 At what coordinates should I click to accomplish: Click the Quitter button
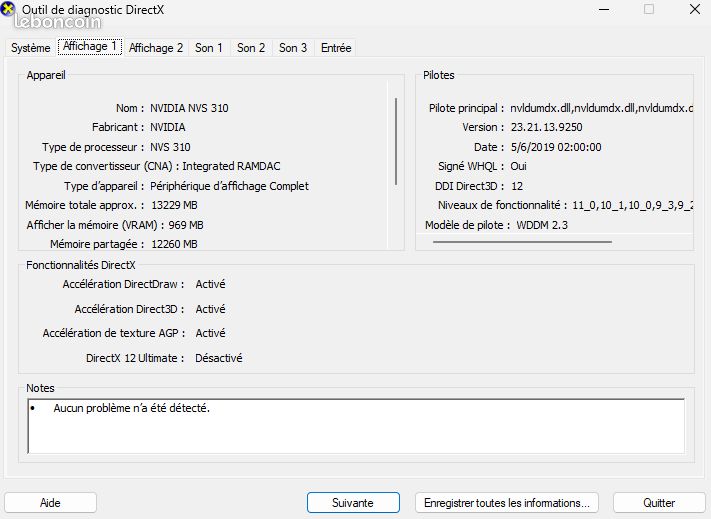click(x=659, y=503)
